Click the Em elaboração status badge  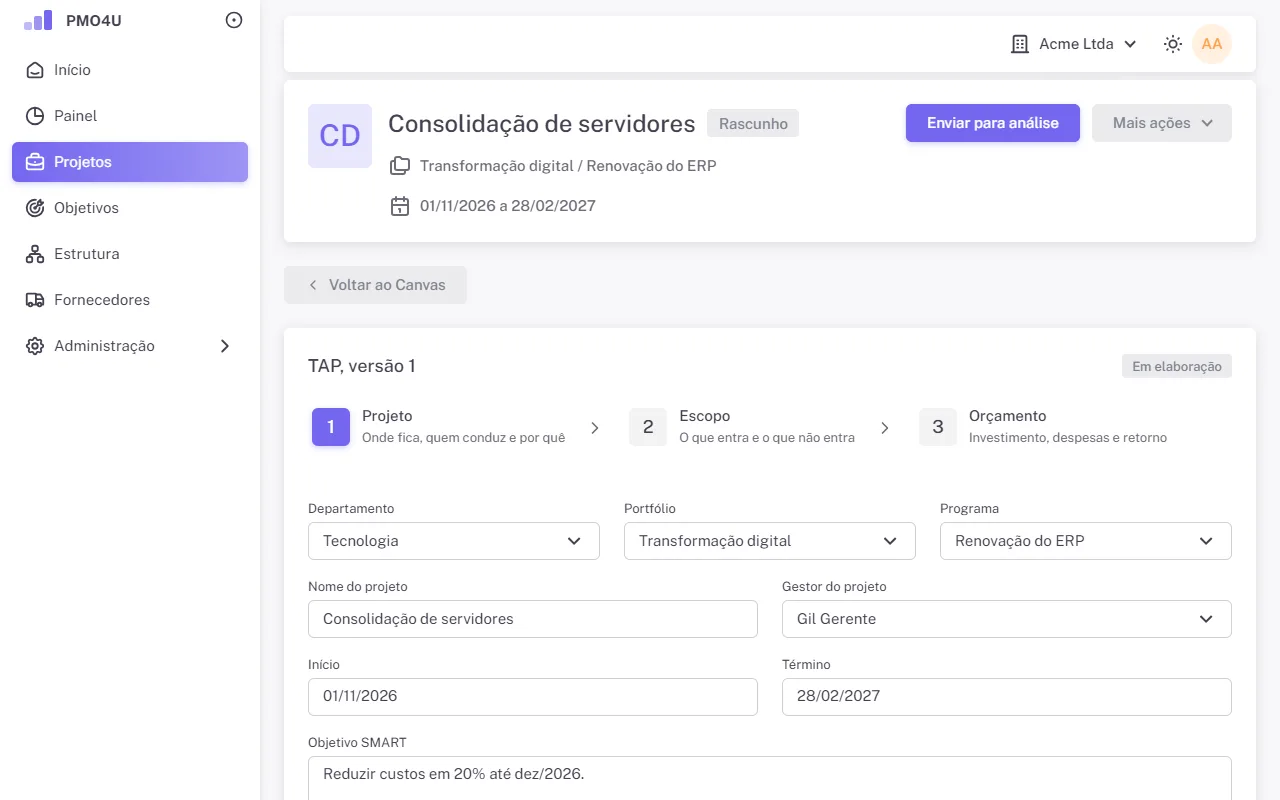[x=1177, y=366]
